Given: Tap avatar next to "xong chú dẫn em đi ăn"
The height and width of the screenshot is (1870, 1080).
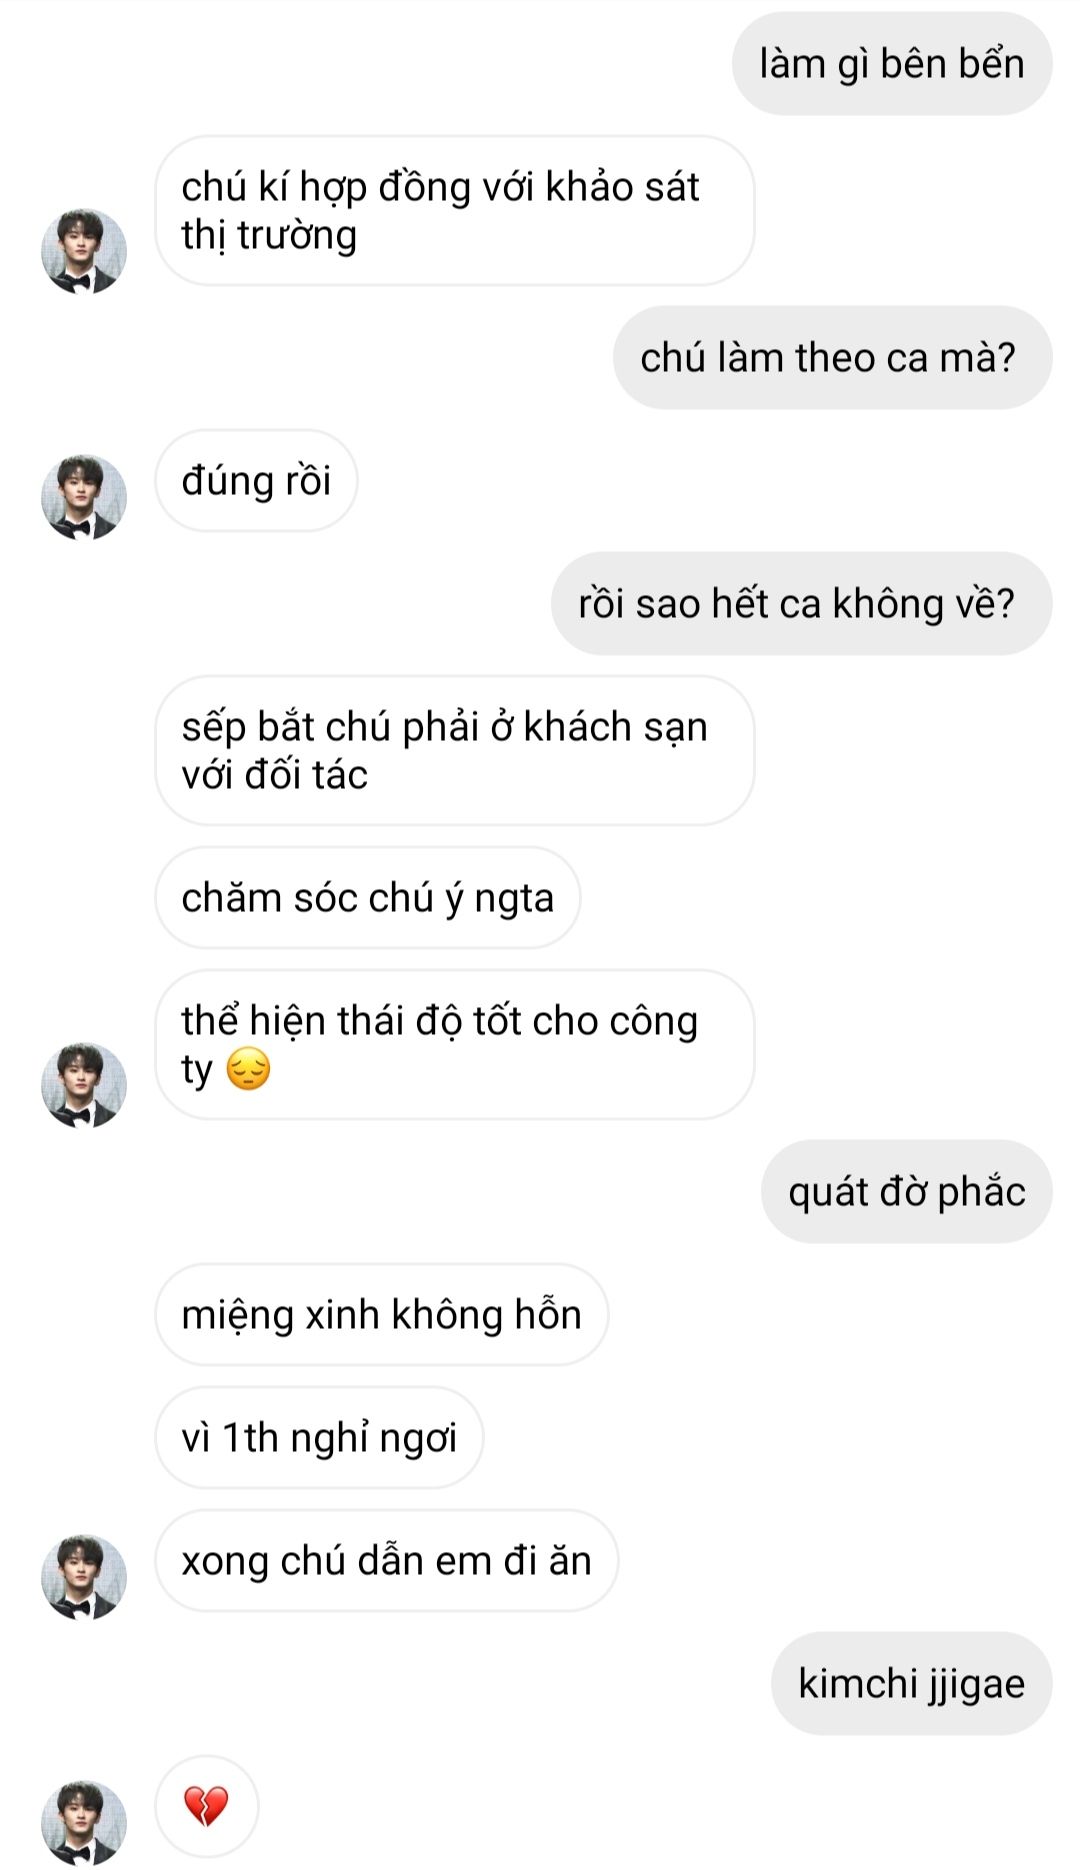Looking at the screenshot, I should [x=83, y=1577].
